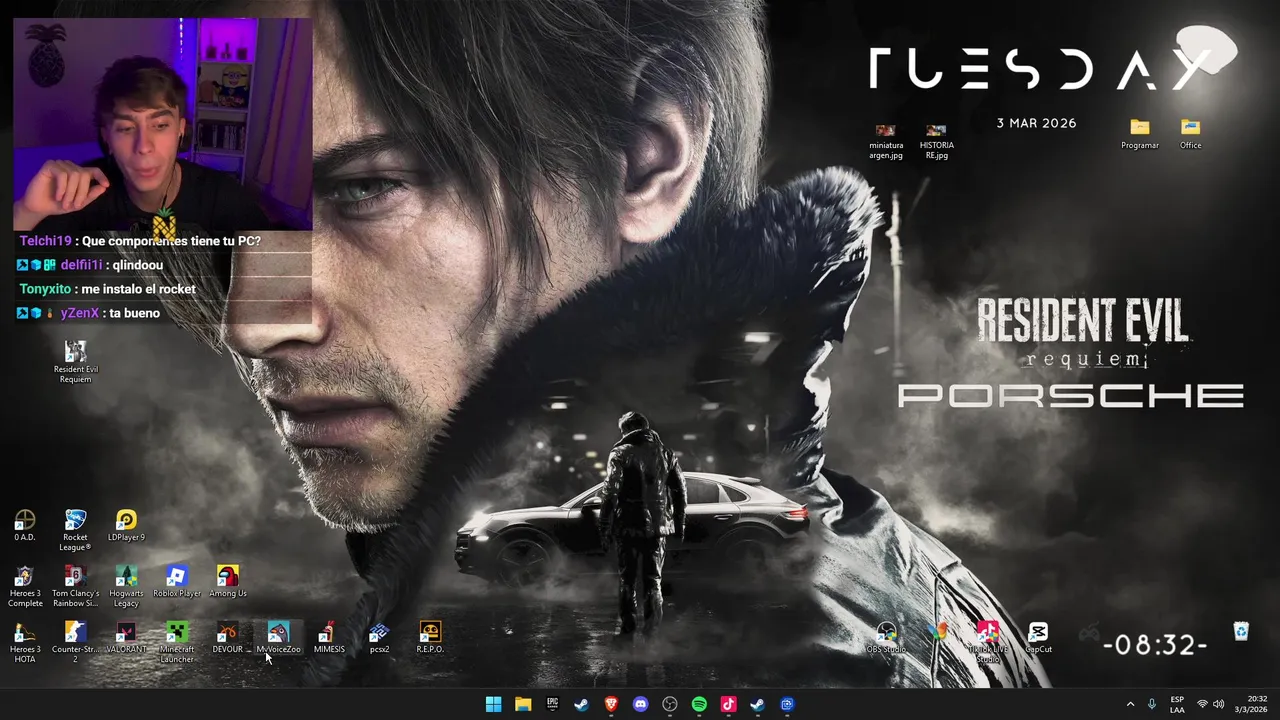Select the miniatura argen.jpg file
1280x720 pixels.
pos(886,142)
